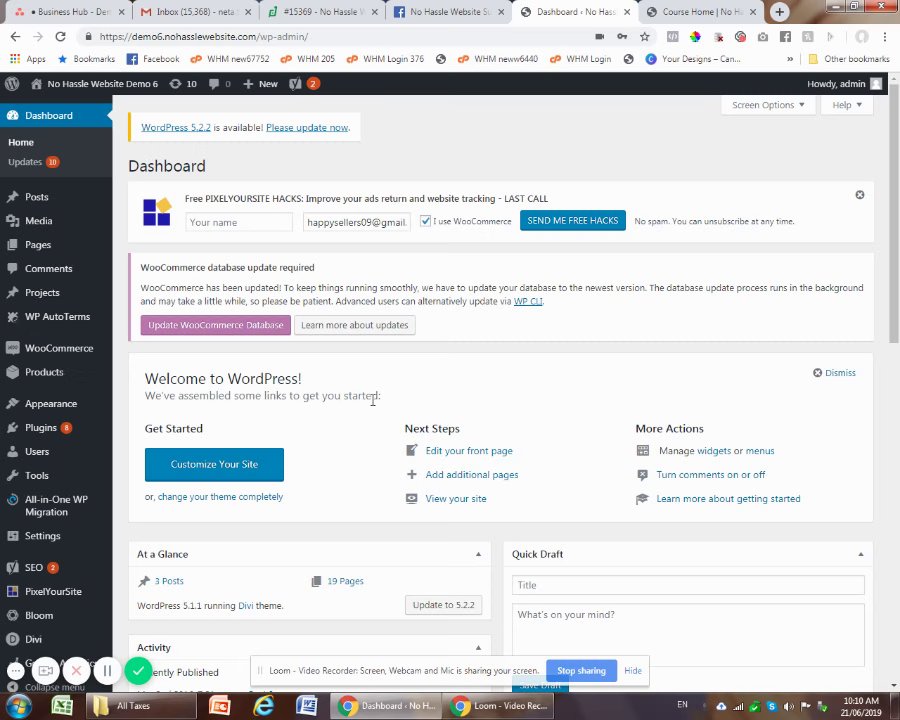Click Edit your front page link
The image size is (900, 720).
point(469,451)
